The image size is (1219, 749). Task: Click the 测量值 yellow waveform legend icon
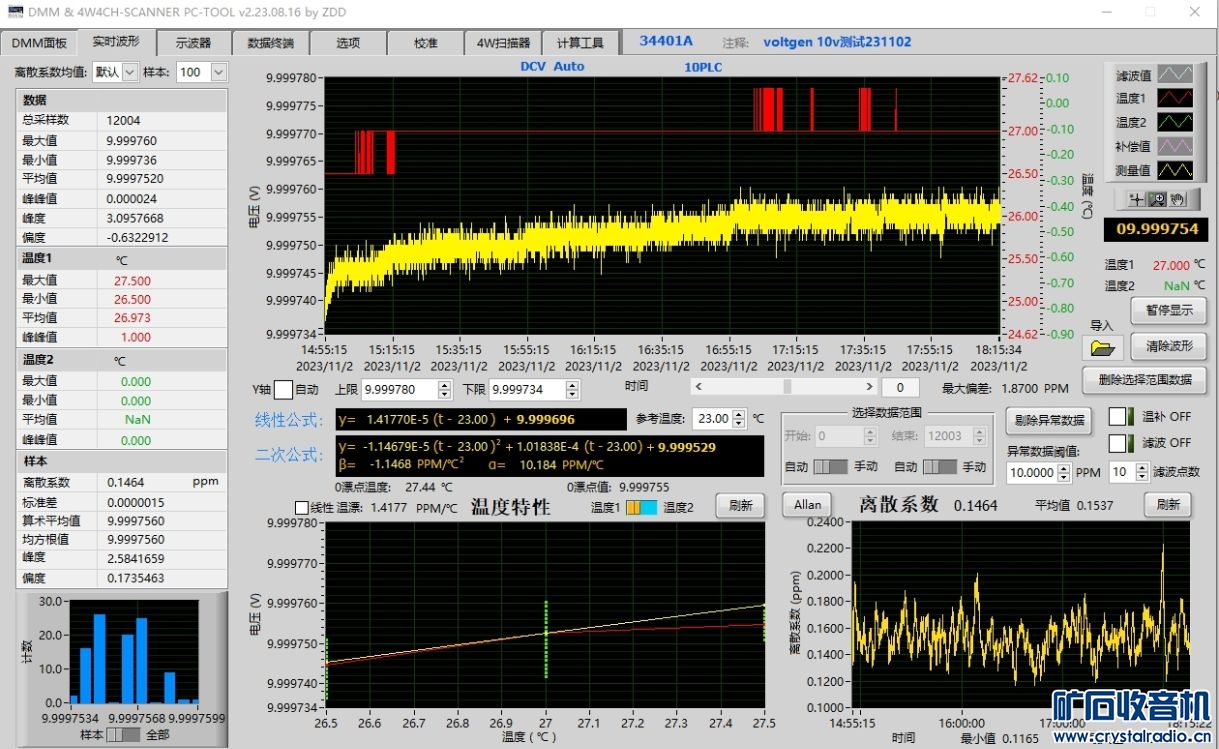click(x=1175, y=170)
